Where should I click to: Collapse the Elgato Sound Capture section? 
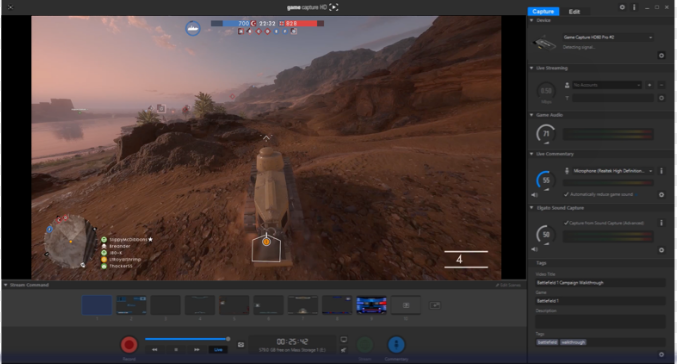coord(531,208)
